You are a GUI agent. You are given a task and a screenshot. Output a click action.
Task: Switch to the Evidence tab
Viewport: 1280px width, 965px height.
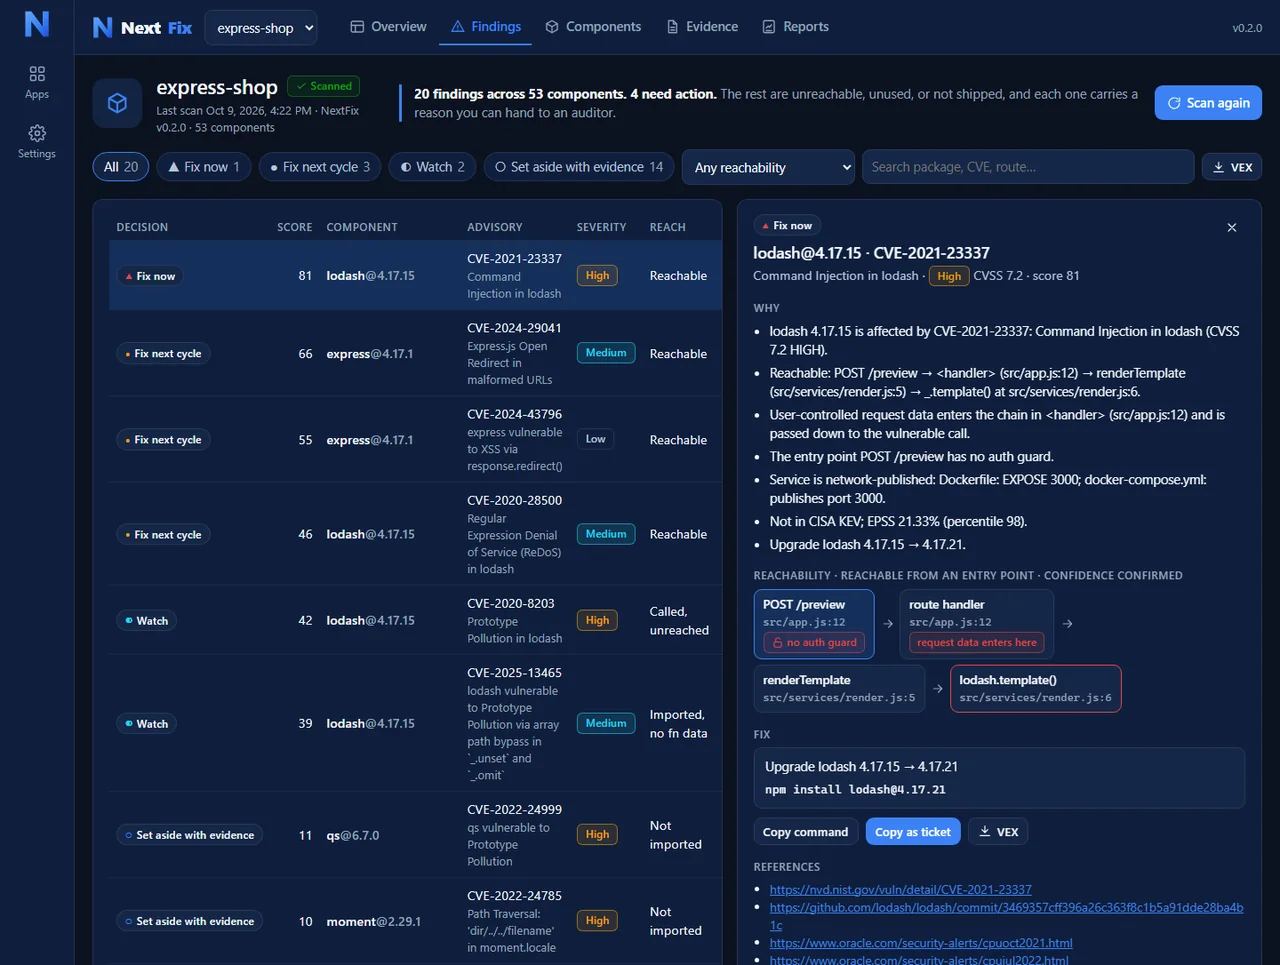click(702, 27)
